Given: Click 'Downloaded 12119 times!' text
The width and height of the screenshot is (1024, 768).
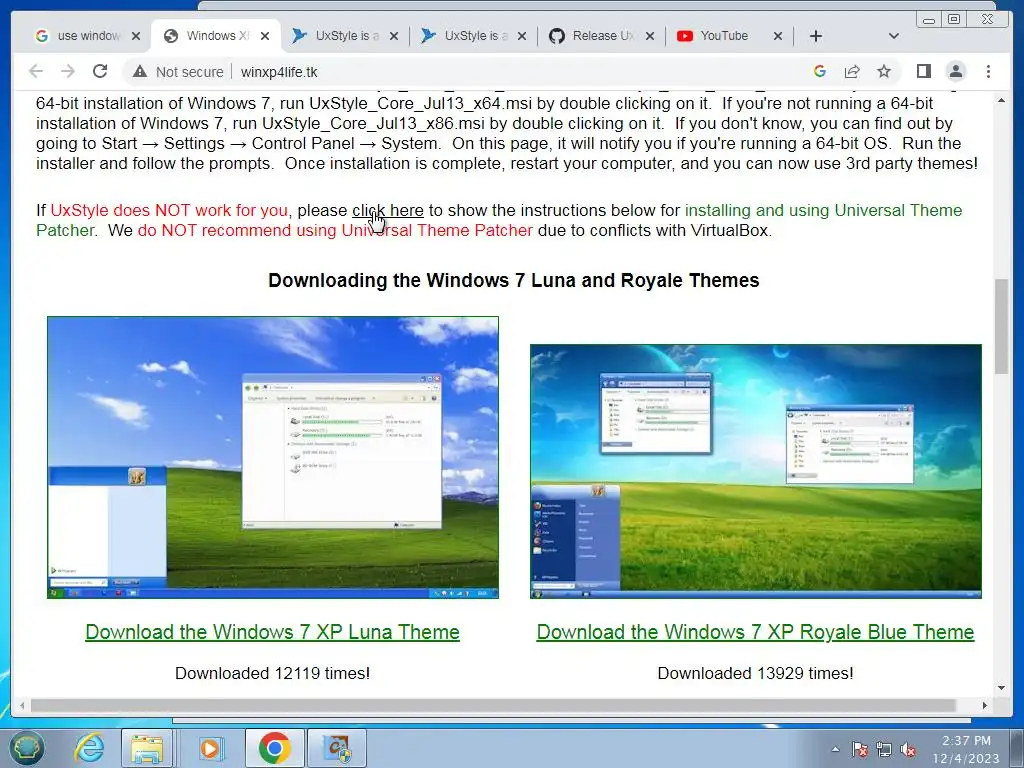Looking at the screenshot, I should point(272,673).
